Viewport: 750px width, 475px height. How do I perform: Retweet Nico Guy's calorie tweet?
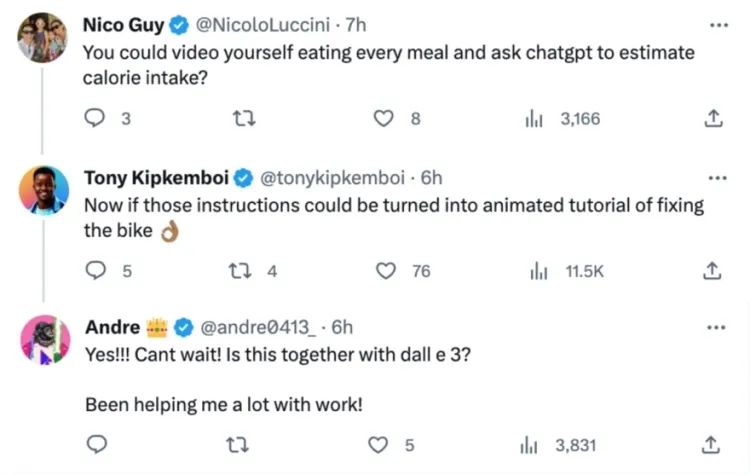pos(242,119)
